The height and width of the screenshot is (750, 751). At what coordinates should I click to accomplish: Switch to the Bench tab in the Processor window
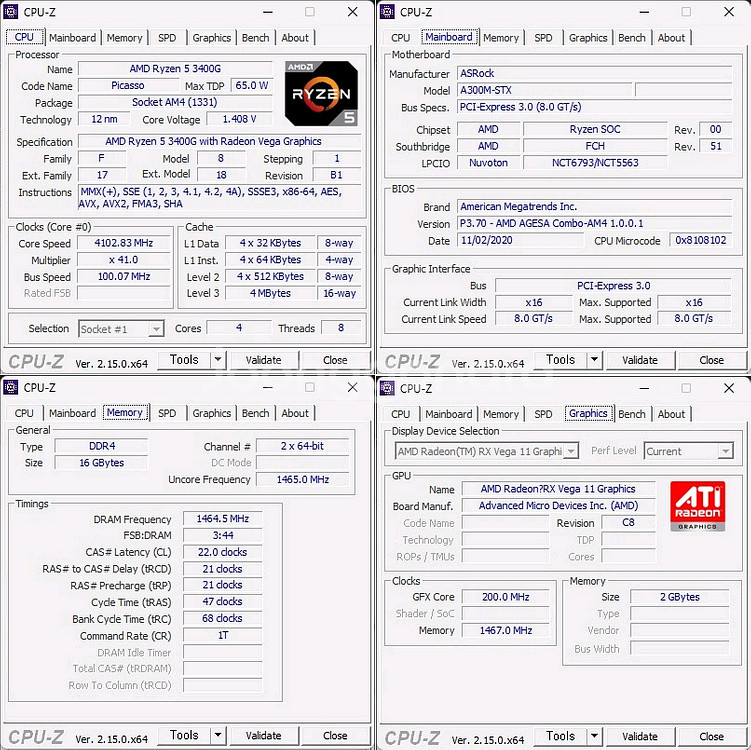pyautogui.click(x=256, y=38)
